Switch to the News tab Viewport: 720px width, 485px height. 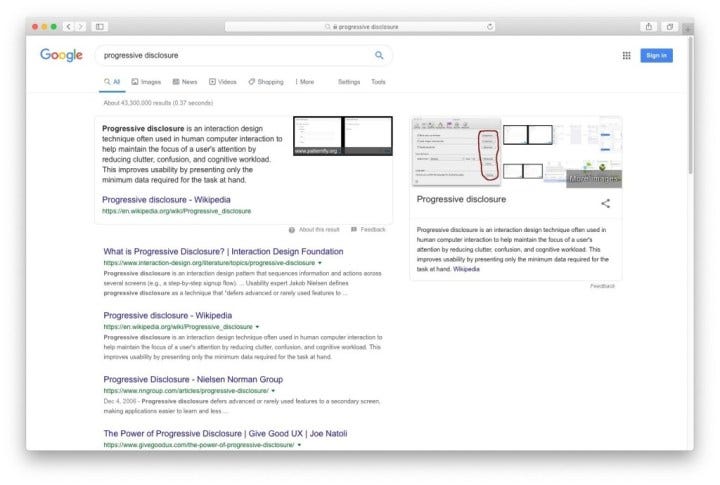(185, 82)
